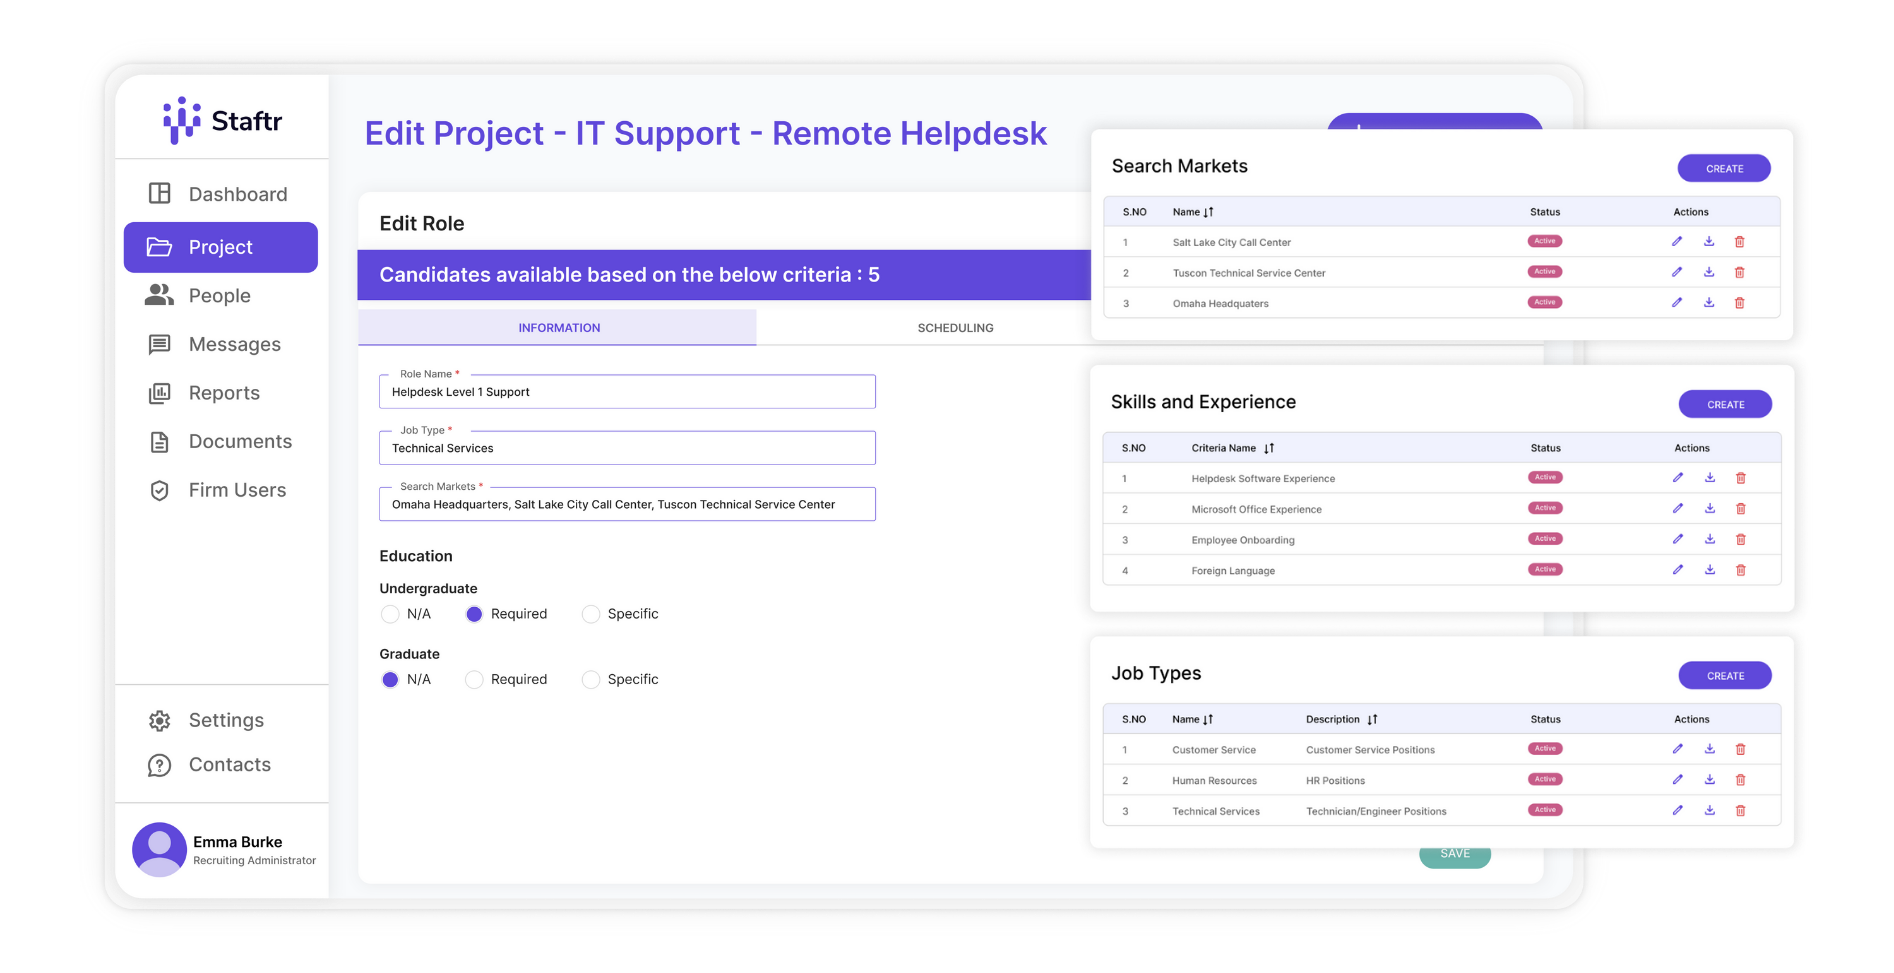Delete Microsoft Office Experience criteria
Screen dimensions: 1894x973
1741,509
